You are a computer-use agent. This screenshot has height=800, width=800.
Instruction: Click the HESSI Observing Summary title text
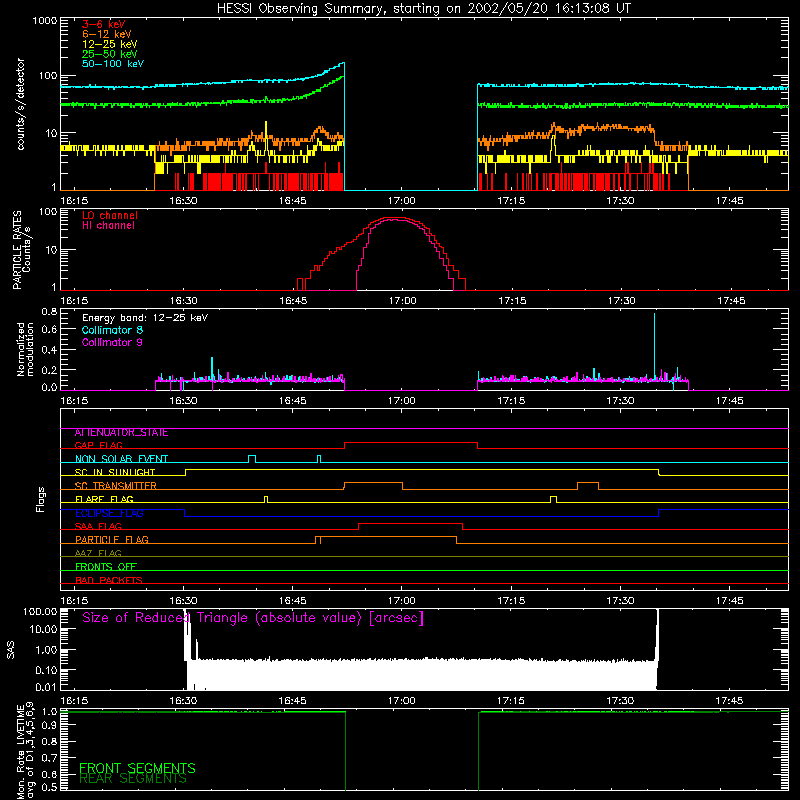point(423,9)
